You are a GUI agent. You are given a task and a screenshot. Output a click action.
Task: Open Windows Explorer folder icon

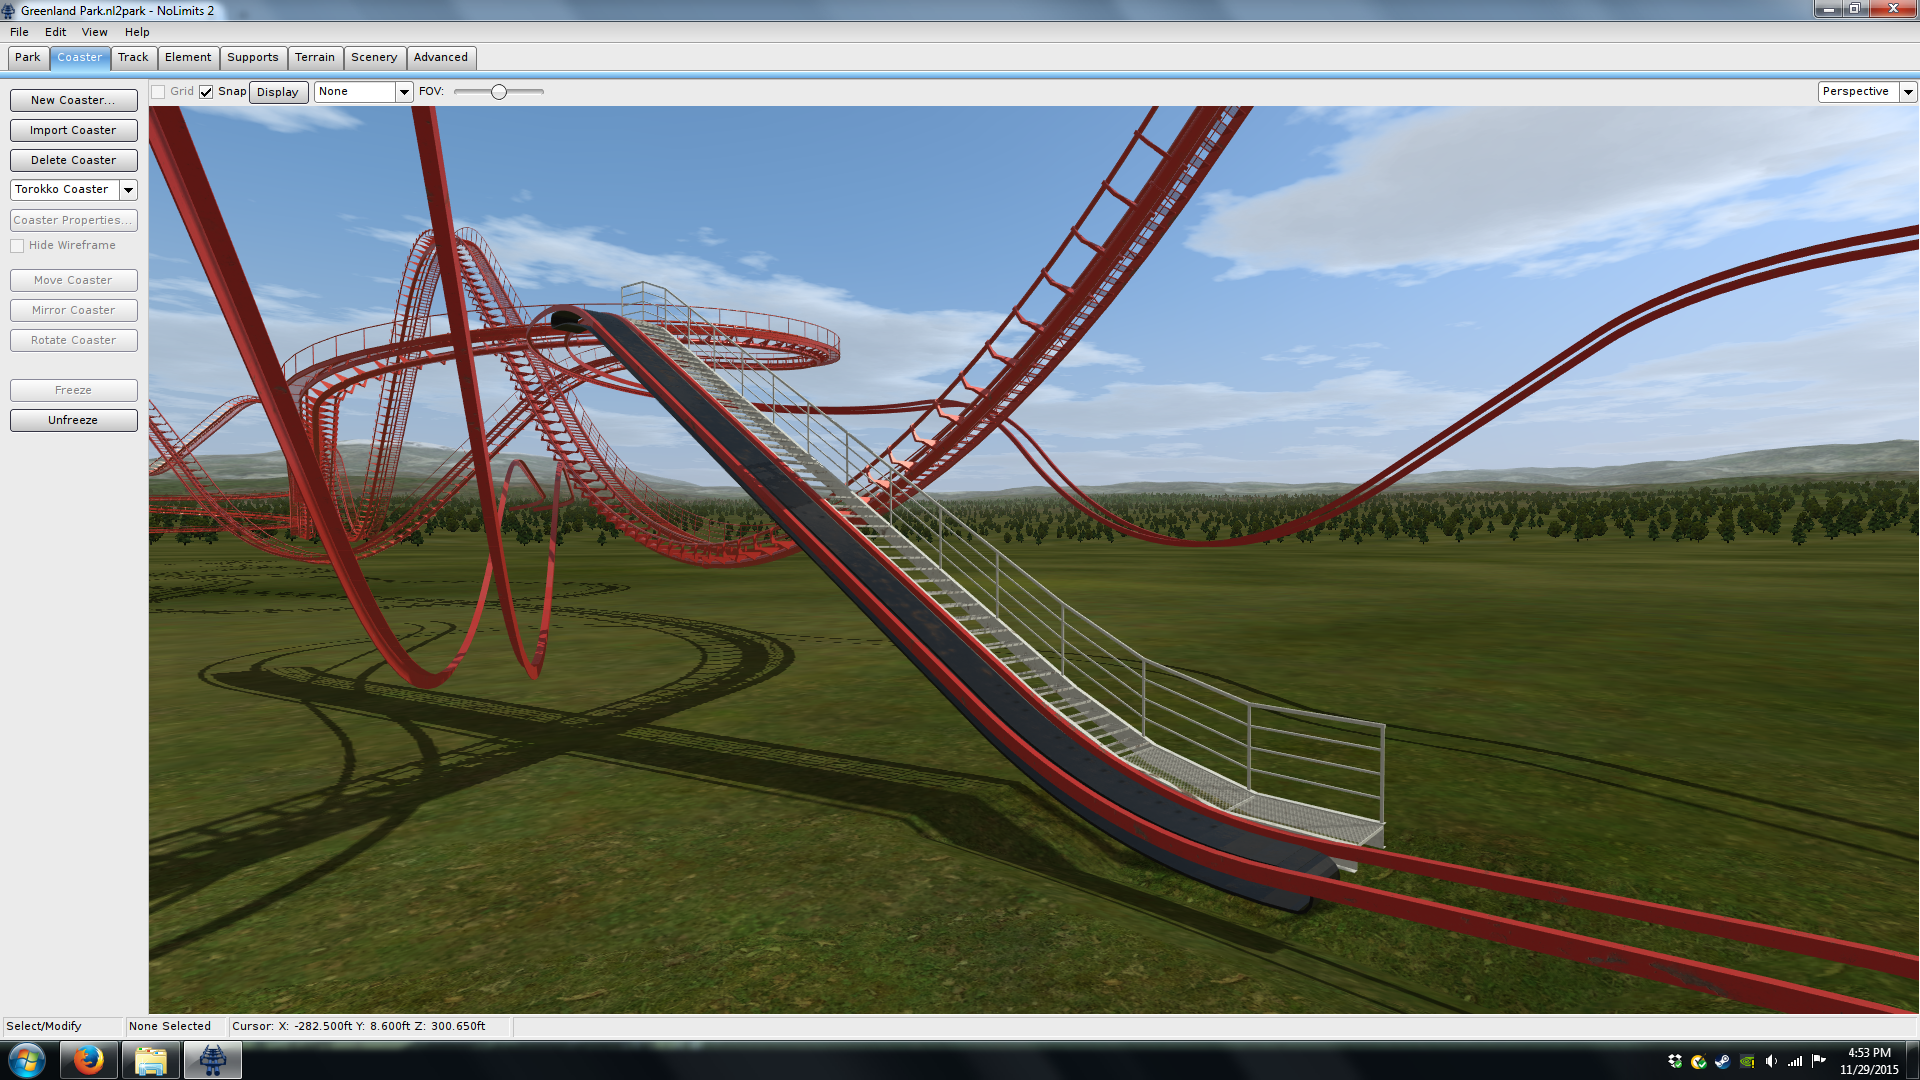151,1060
